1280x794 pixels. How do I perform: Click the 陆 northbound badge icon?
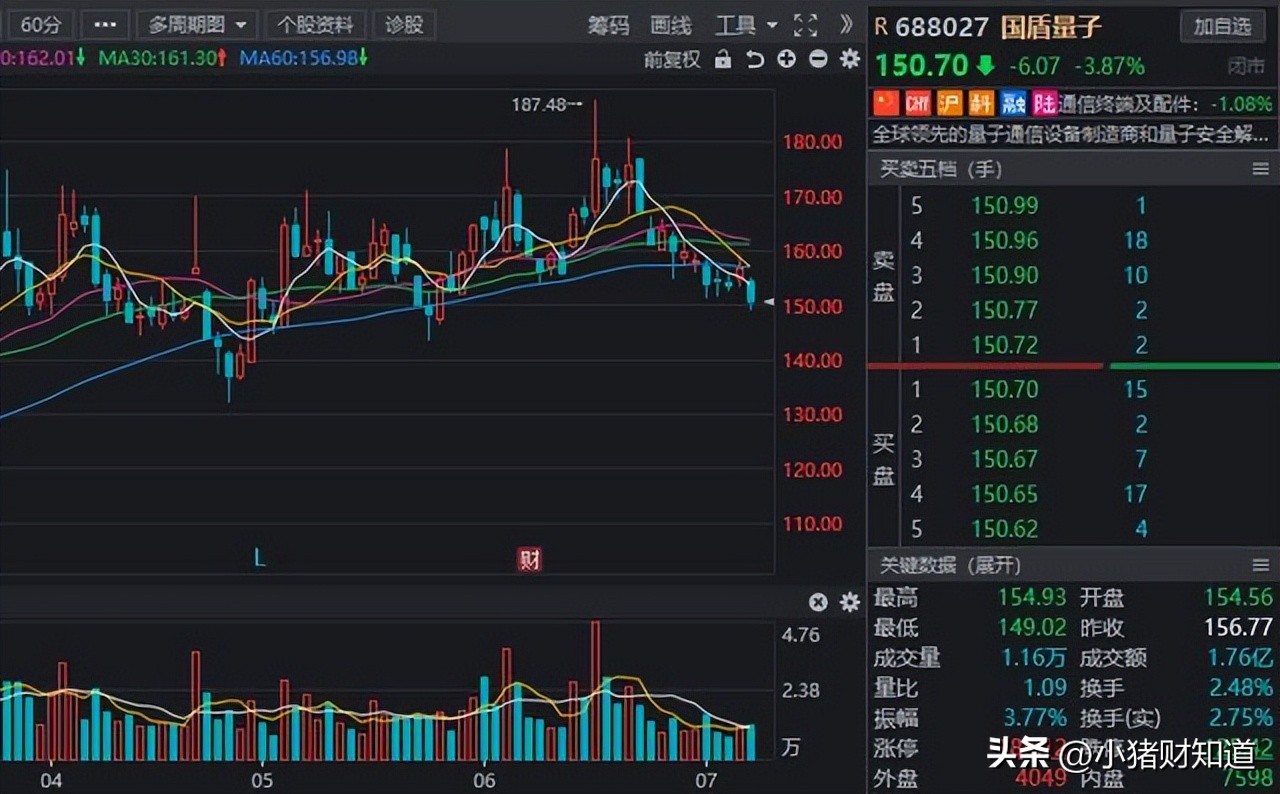1043,102
